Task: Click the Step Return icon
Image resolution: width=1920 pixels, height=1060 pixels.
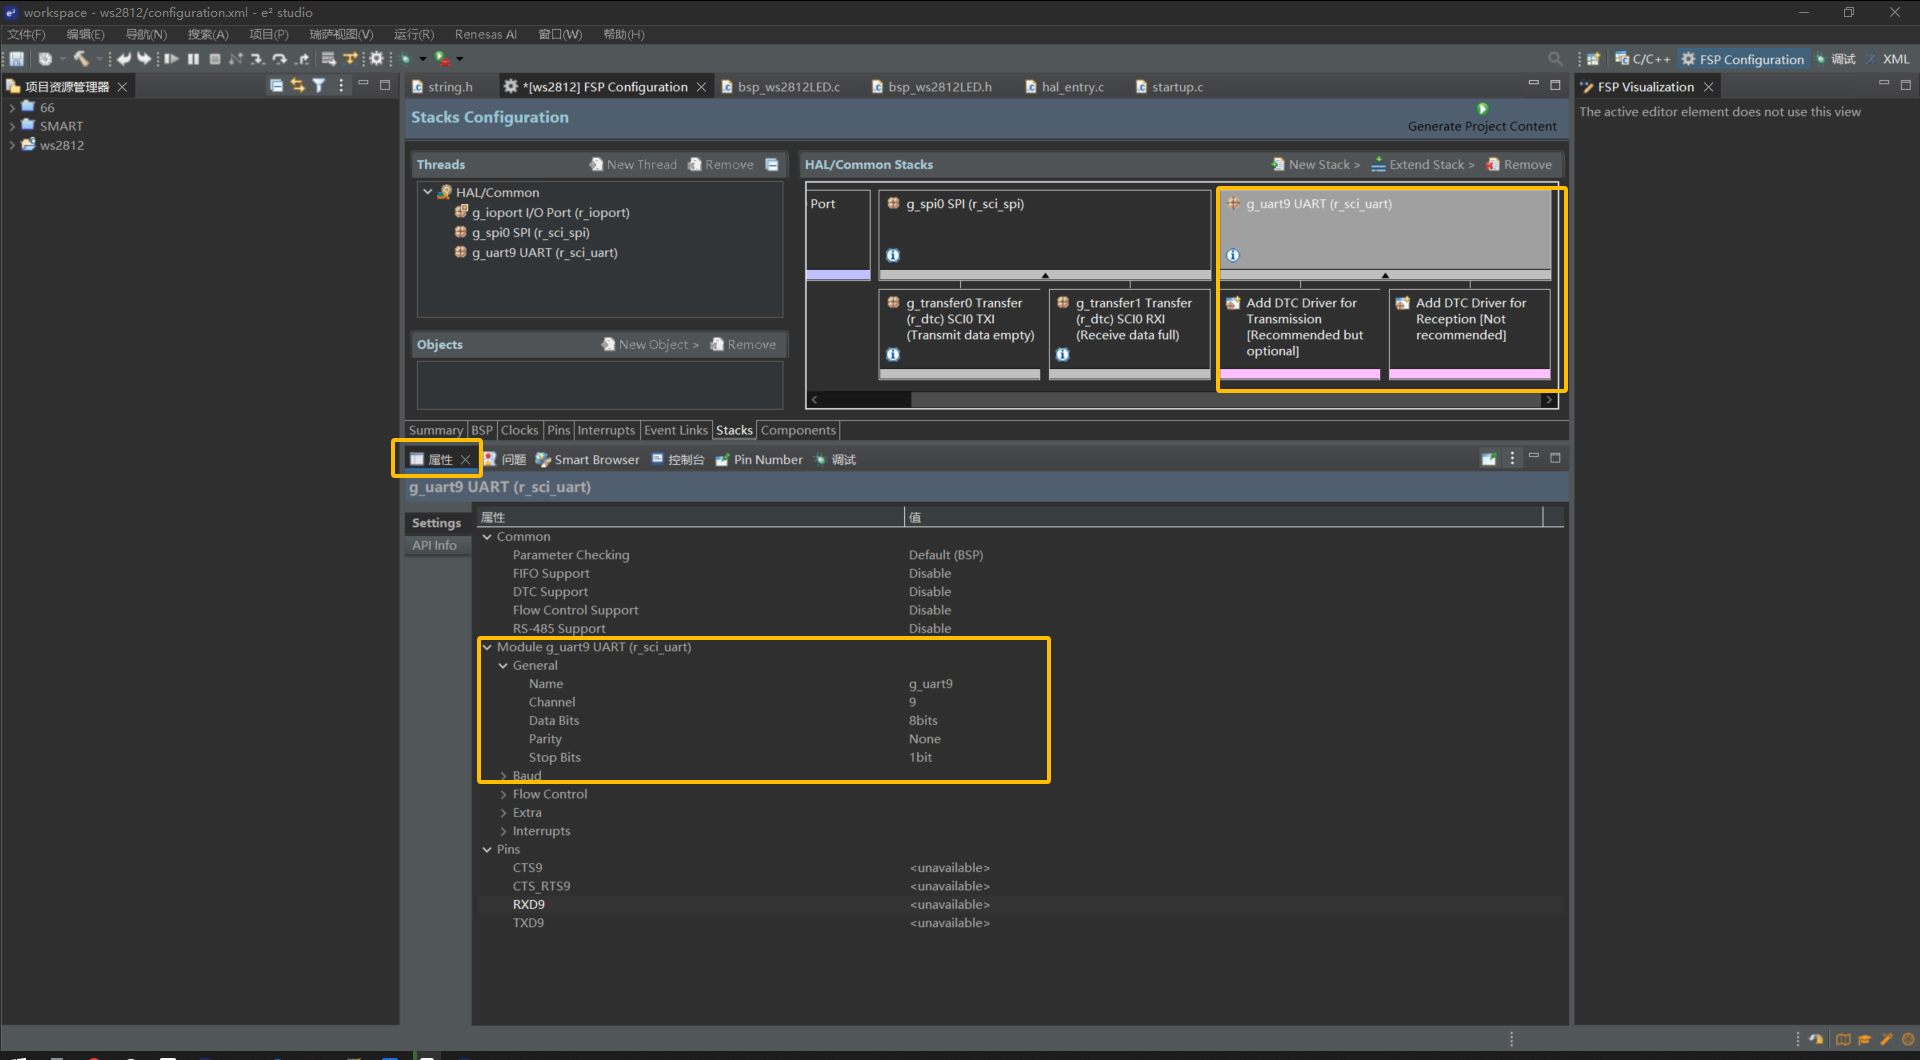Action: (x=302, y=59)
